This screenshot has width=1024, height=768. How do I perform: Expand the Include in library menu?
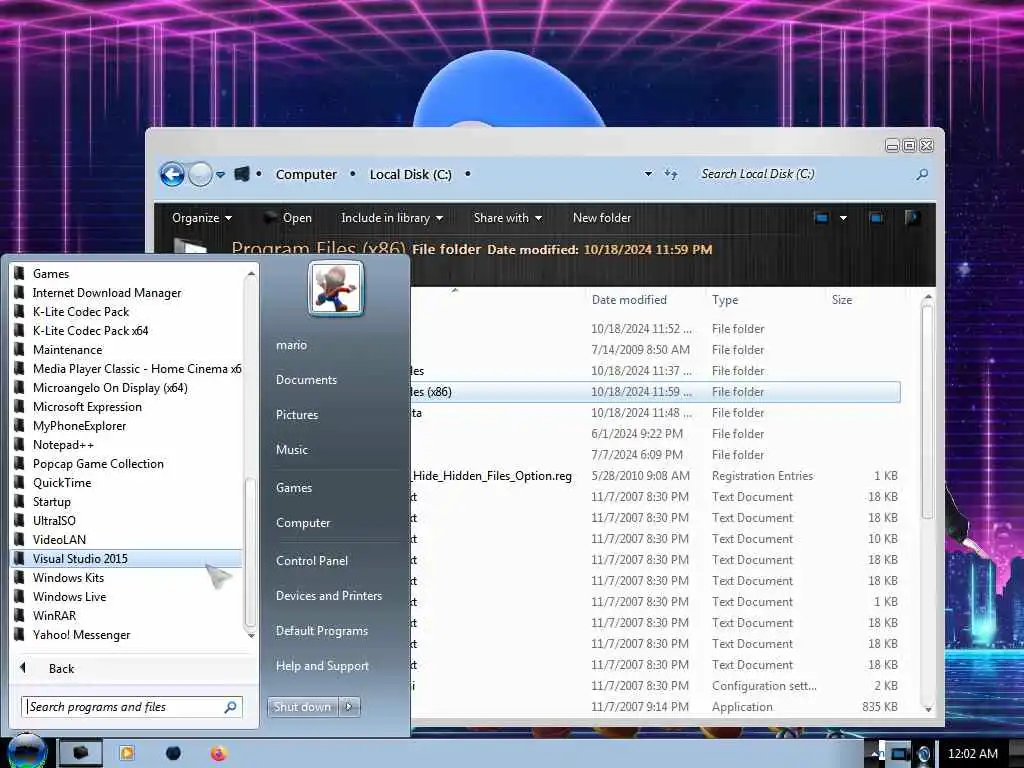pos(392,217)
